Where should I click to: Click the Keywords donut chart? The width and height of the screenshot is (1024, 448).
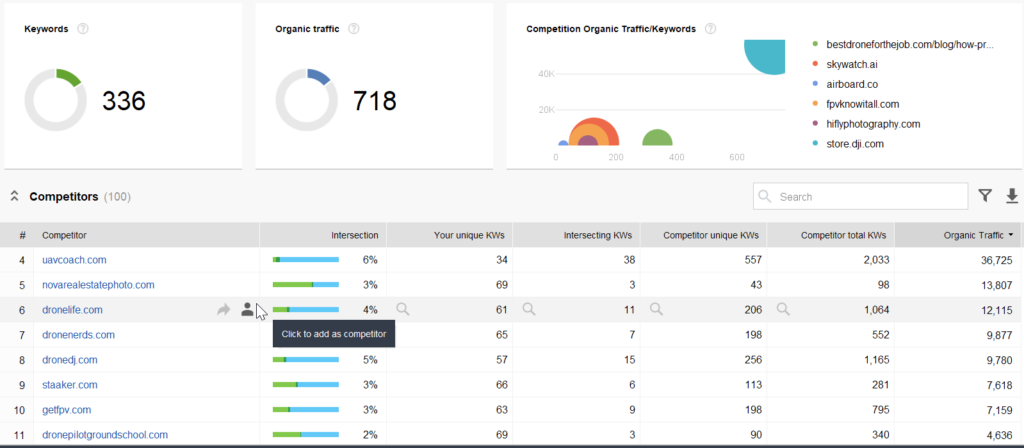click(x=56, y=100)
